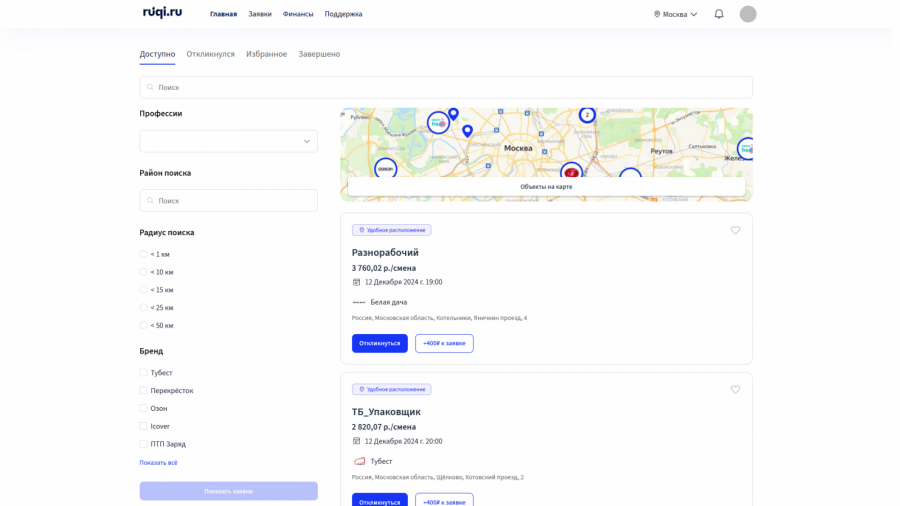Select the < 10 км search radius

click(144, 272)
